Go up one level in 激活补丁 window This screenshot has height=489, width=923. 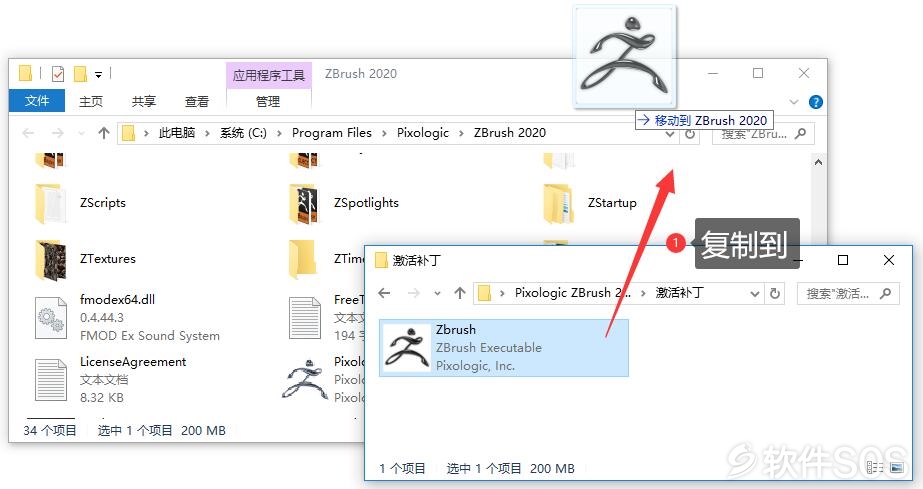pos(460,292)
